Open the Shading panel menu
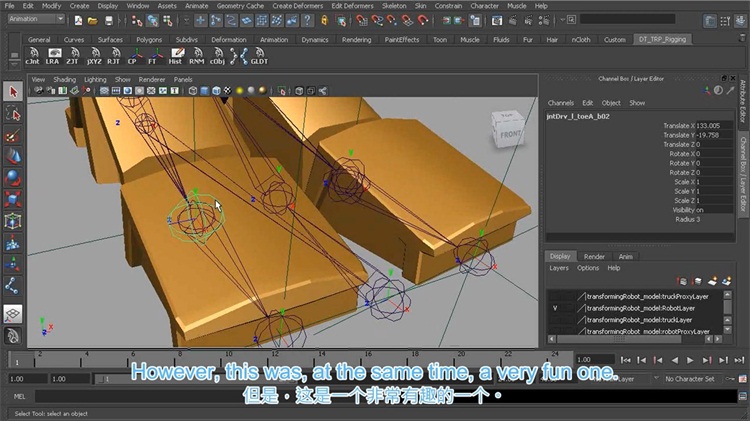750x421 pixels. point(64,79)
